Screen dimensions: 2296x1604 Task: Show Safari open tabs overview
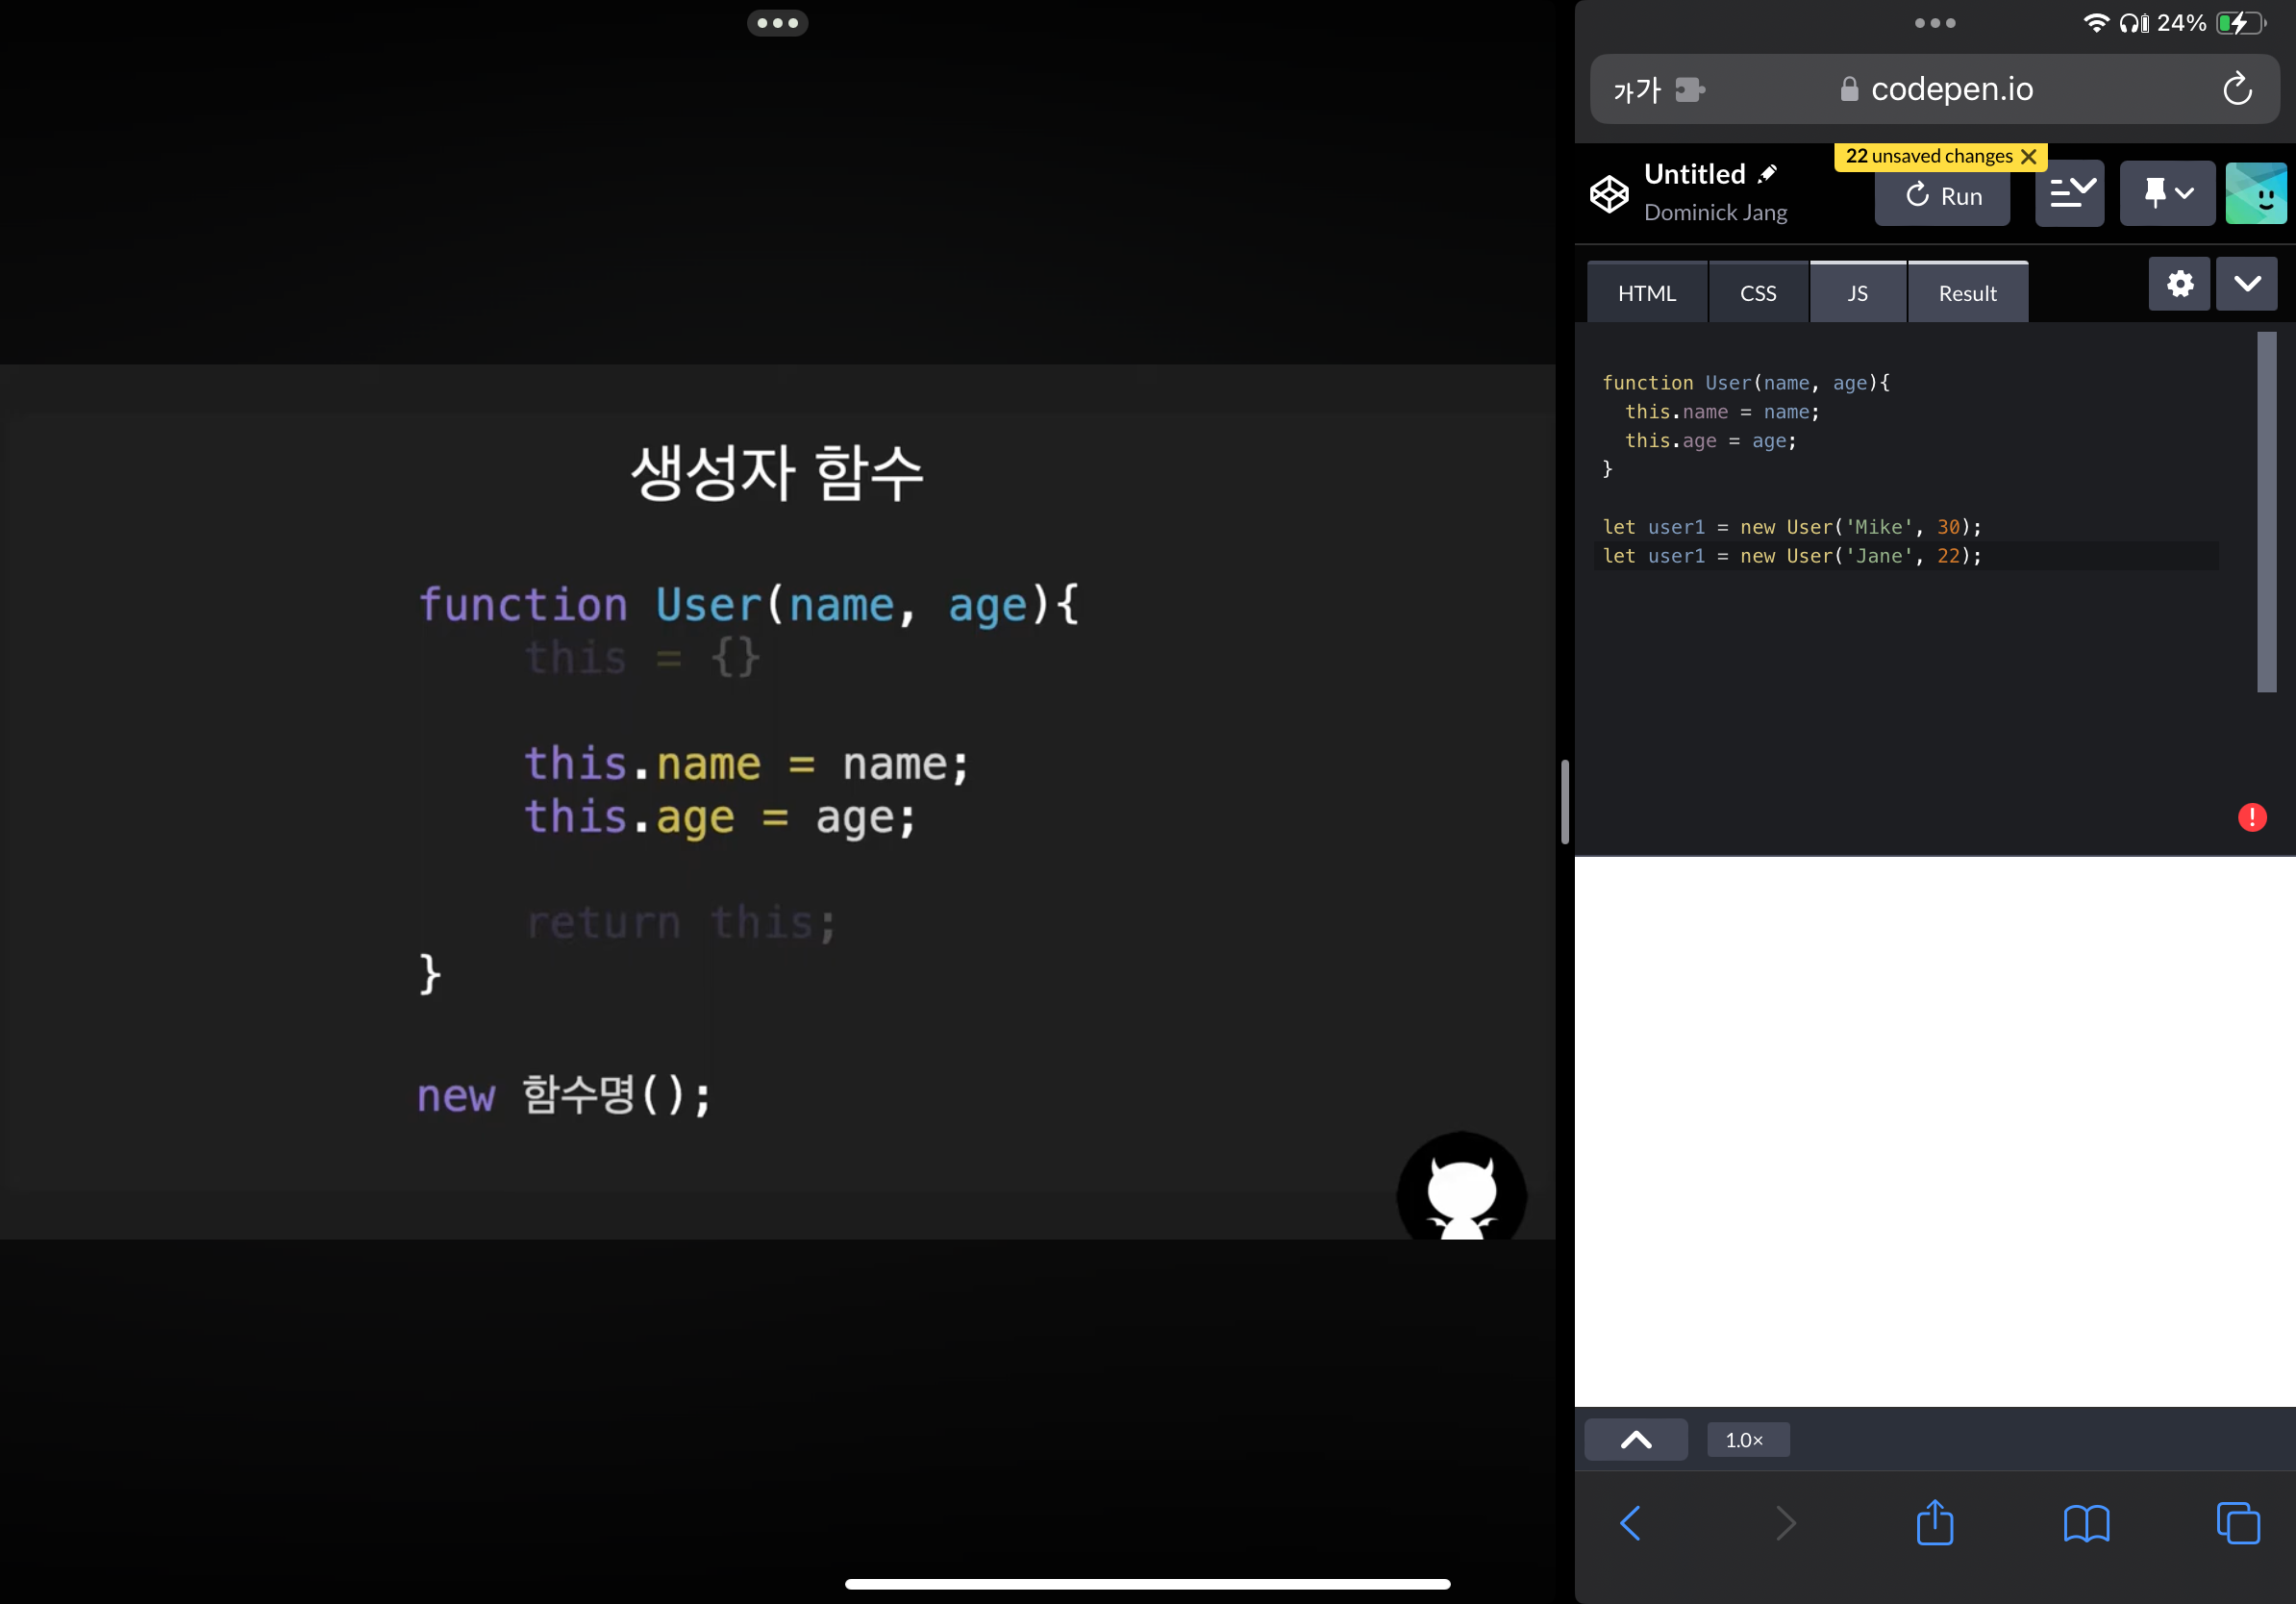[2237, 1523]
